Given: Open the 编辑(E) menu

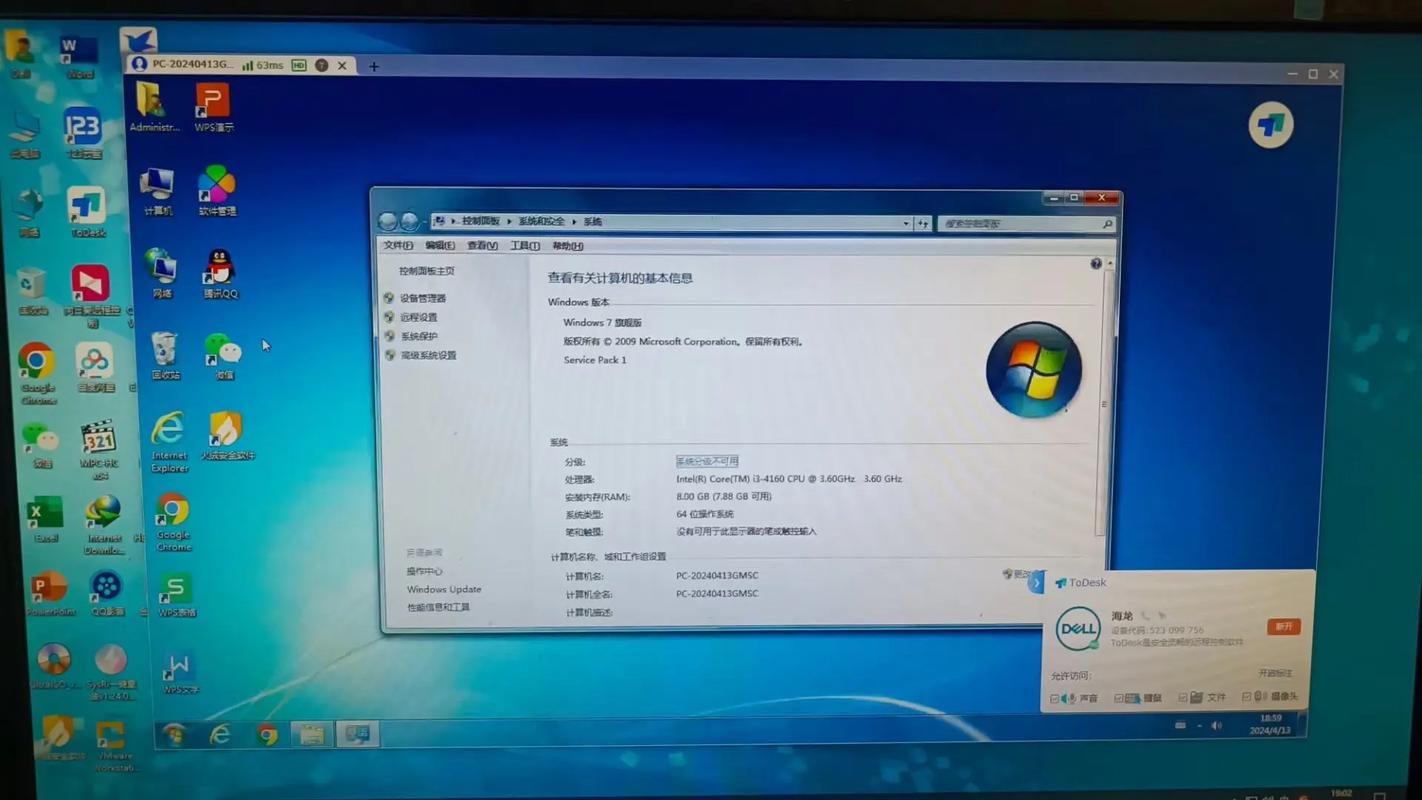Looking at the screenshot, I should pyautogui.click(x=440, y=246).
